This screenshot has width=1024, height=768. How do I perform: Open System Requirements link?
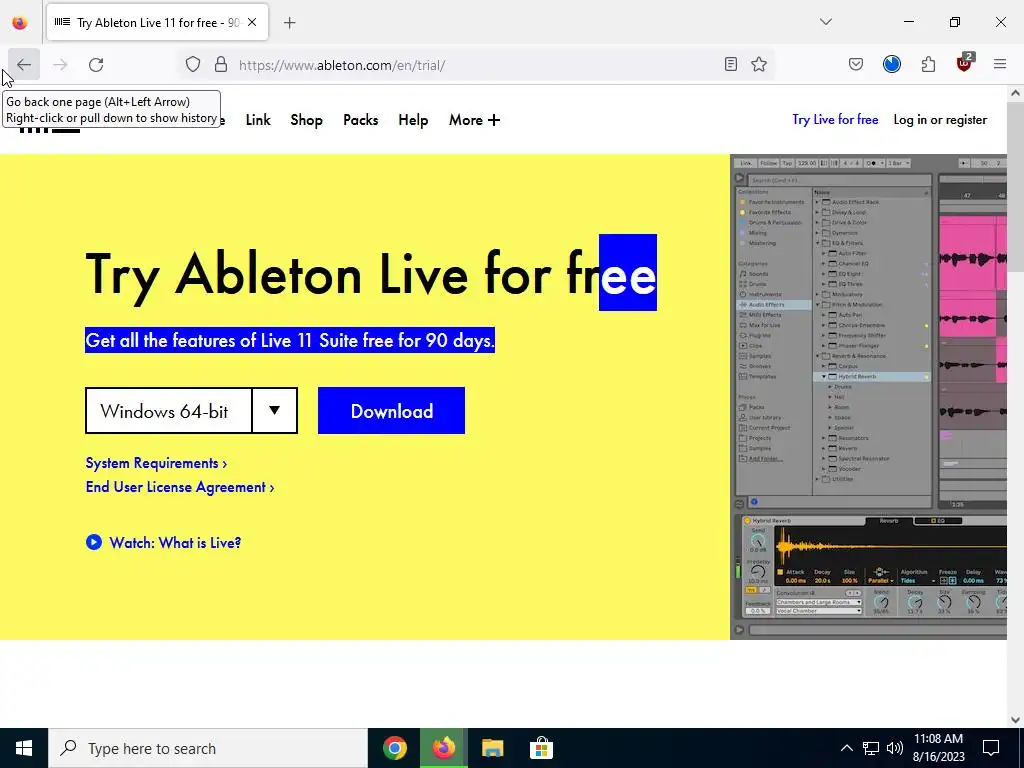coord(157,463)
